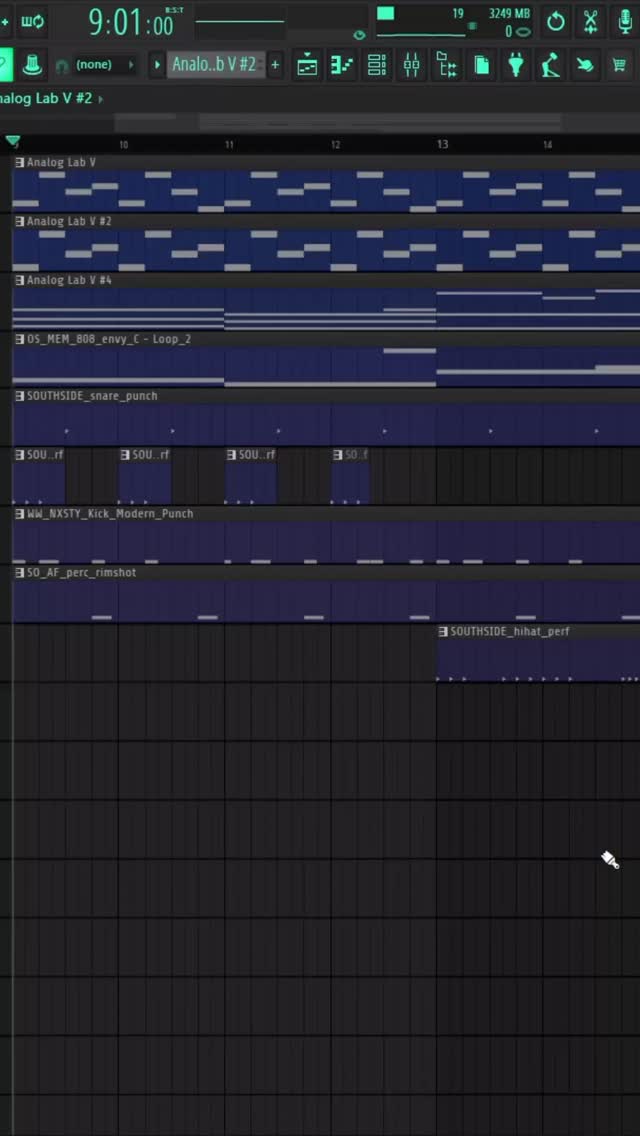Click the microphone recording icon
This screenshot has width=640, height=1136.
pos(626,20)
